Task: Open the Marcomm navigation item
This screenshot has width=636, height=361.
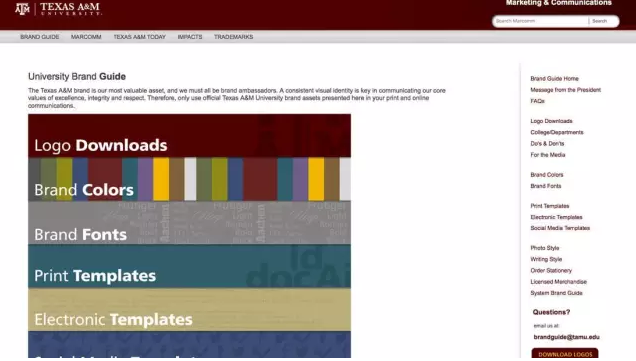Action: pos(86,37)
